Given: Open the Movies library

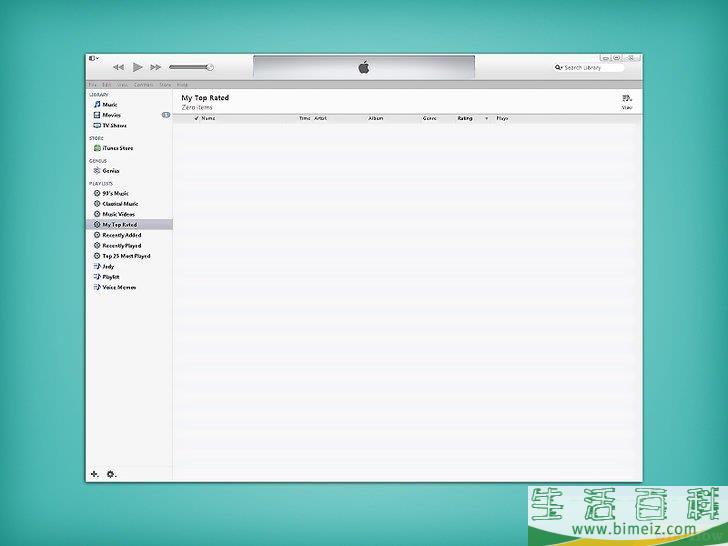Looking at the screenshot, I should point(107,115).
